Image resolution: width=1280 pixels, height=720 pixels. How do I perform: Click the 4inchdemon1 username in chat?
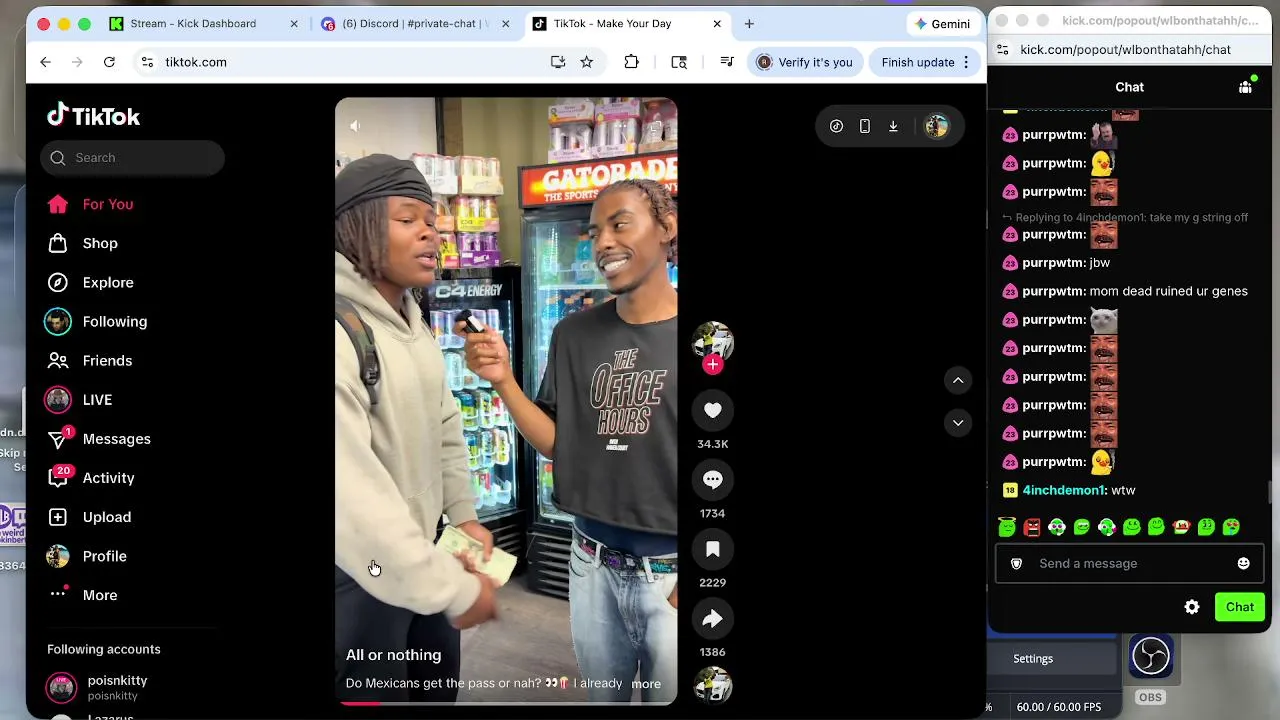tap(1063, 490)
